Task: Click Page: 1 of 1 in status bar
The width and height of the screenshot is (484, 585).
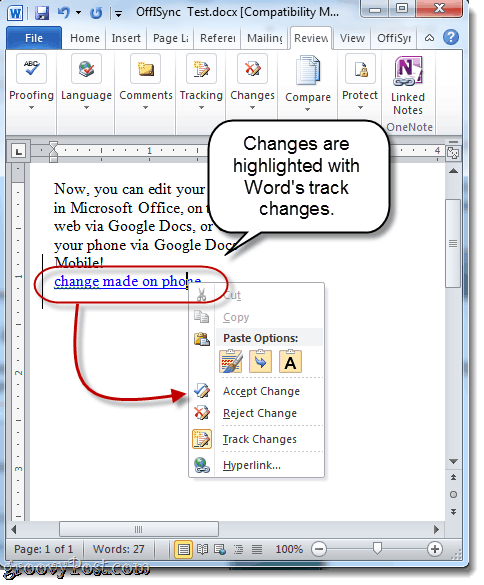Action: [44, 550]
